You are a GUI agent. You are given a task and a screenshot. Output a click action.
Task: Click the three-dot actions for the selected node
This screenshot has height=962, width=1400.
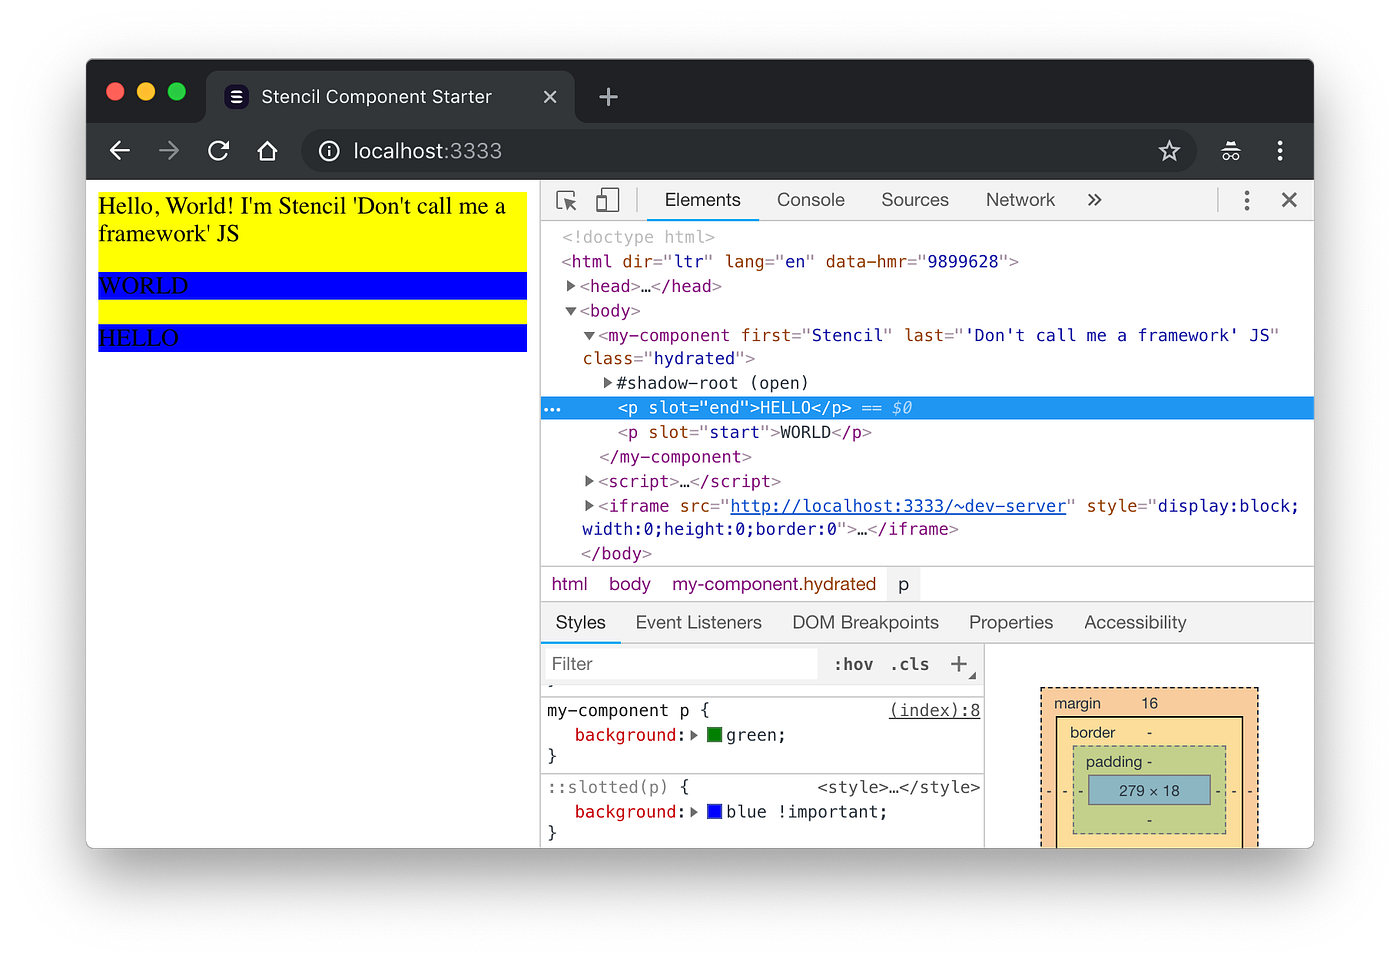tap(552, 408)
